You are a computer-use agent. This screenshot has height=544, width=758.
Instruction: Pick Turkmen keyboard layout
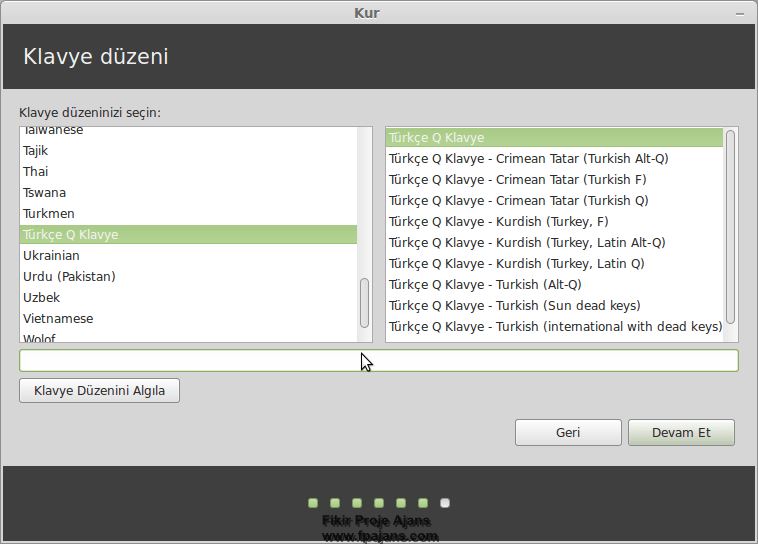pos(189,213)
